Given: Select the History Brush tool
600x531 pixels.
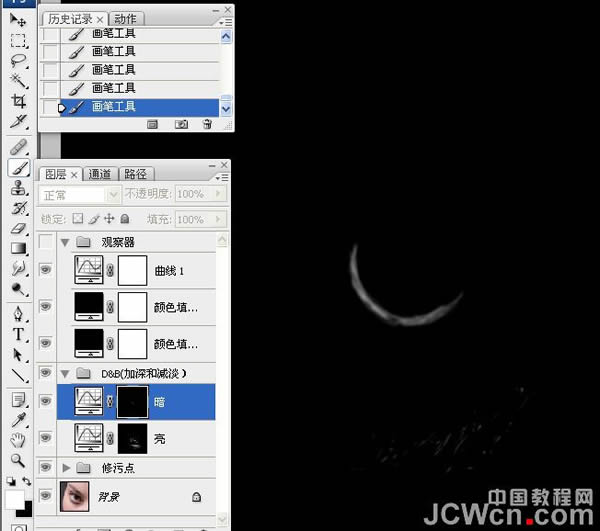Looking at the screenshot, I should [18, 208].
